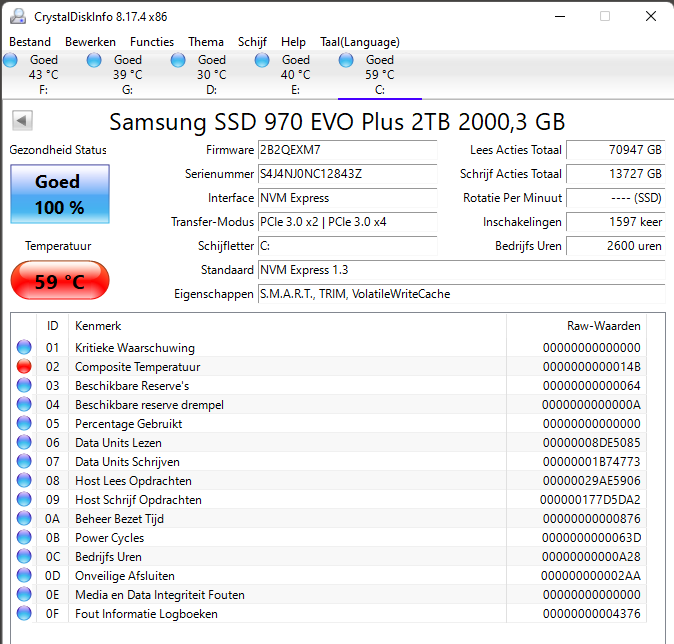
Task: Click the Kenmerk column header
Action: tap(287, 326)
